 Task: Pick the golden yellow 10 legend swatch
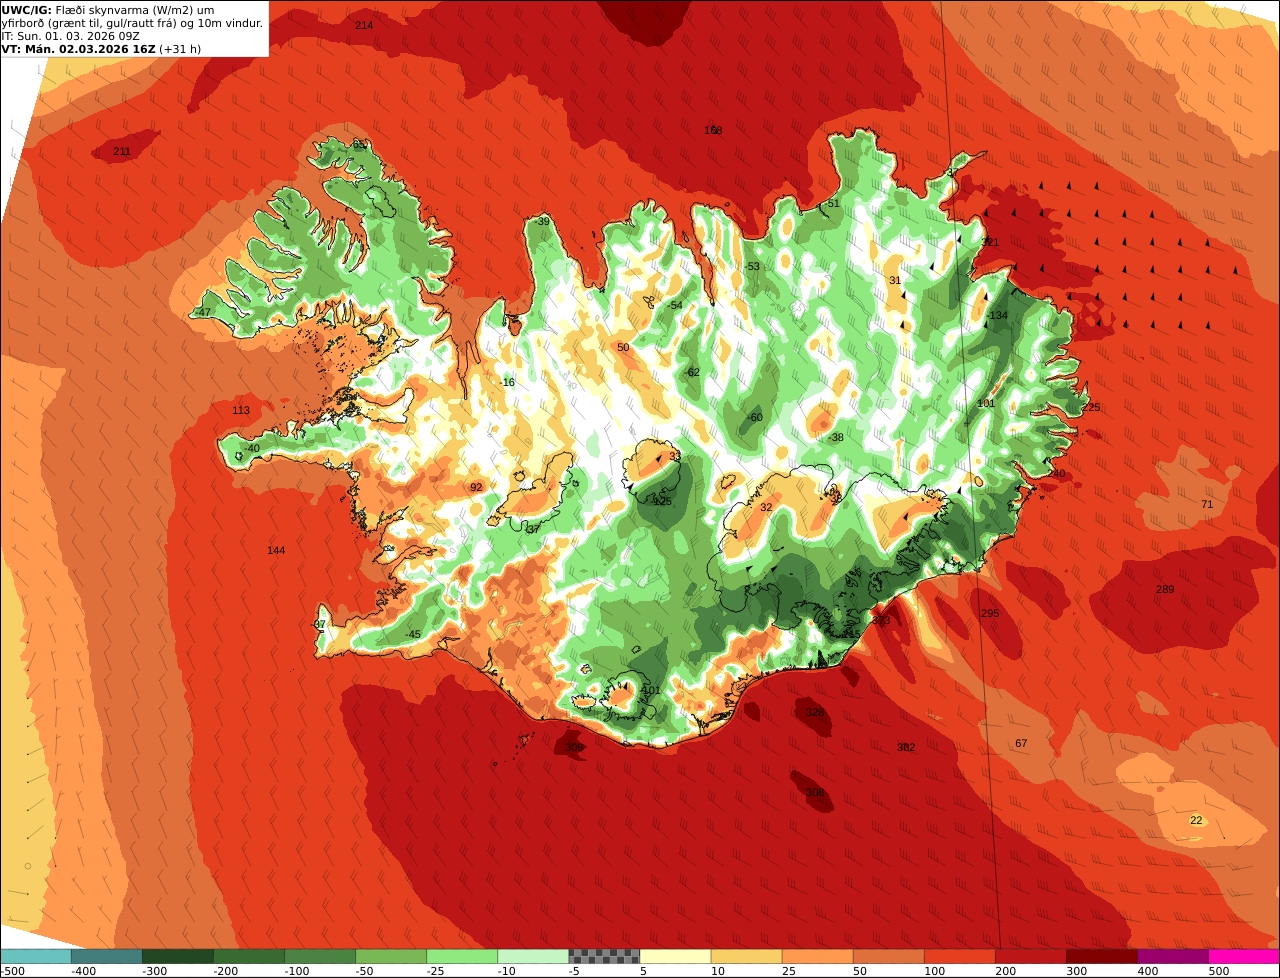tap(746, 956)
